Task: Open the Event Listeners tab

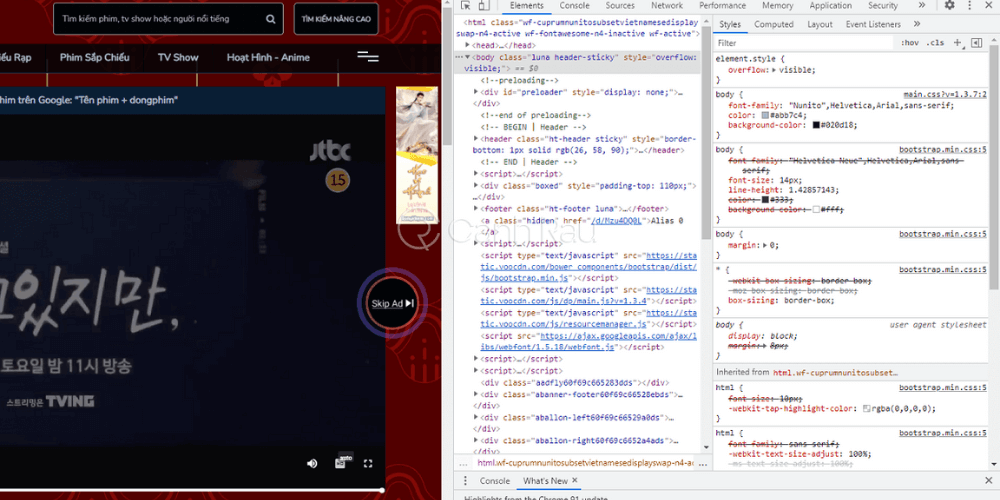Action: pos(873,24)
